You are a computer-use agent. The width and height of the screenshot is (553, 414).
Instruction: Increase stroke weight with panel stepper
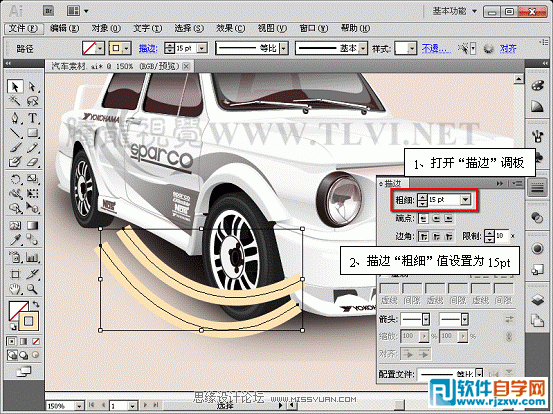coord(422,197)
